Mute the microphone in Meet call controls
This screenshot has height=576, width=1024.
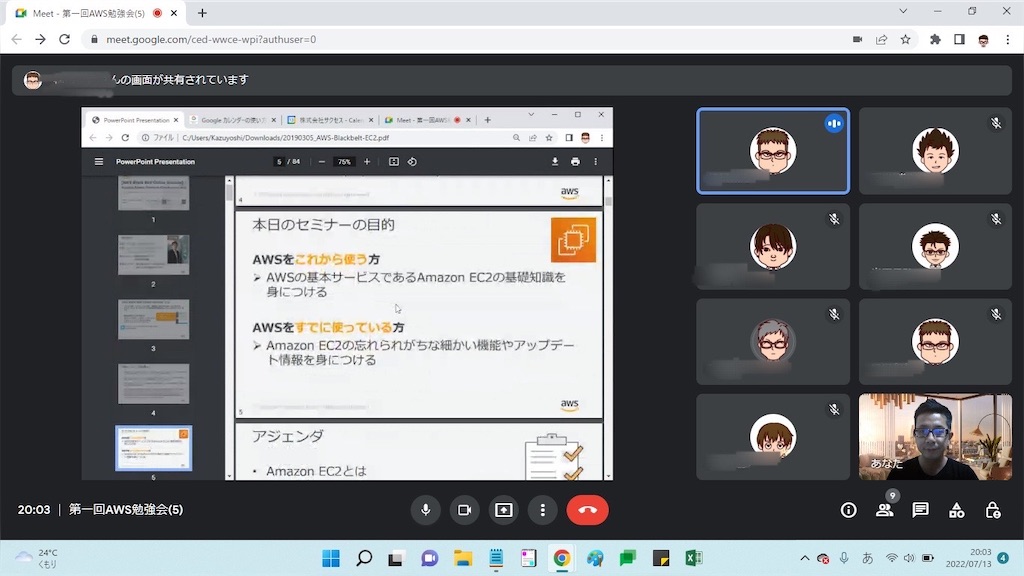[x=425, y=510]
